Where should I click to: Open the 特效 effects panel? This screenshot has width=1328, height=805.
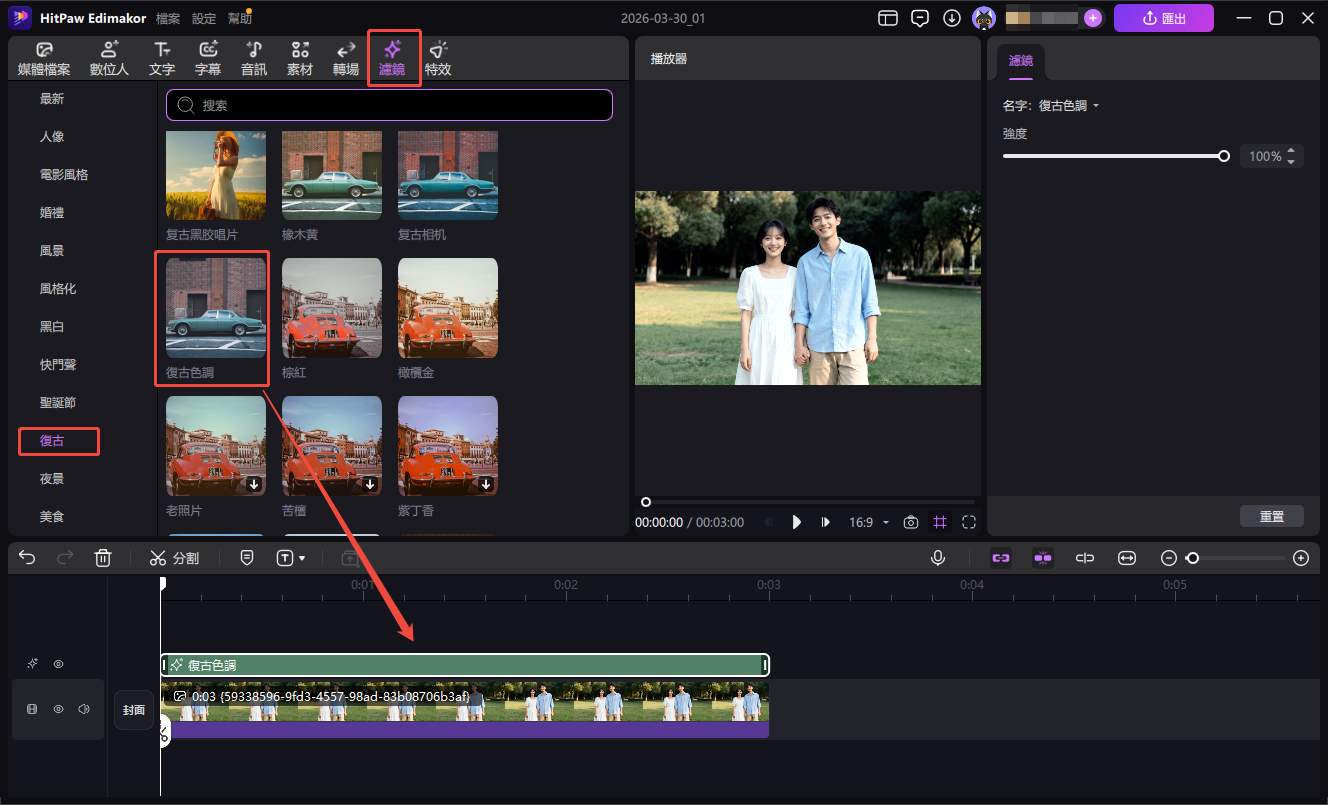coord(438,58)
